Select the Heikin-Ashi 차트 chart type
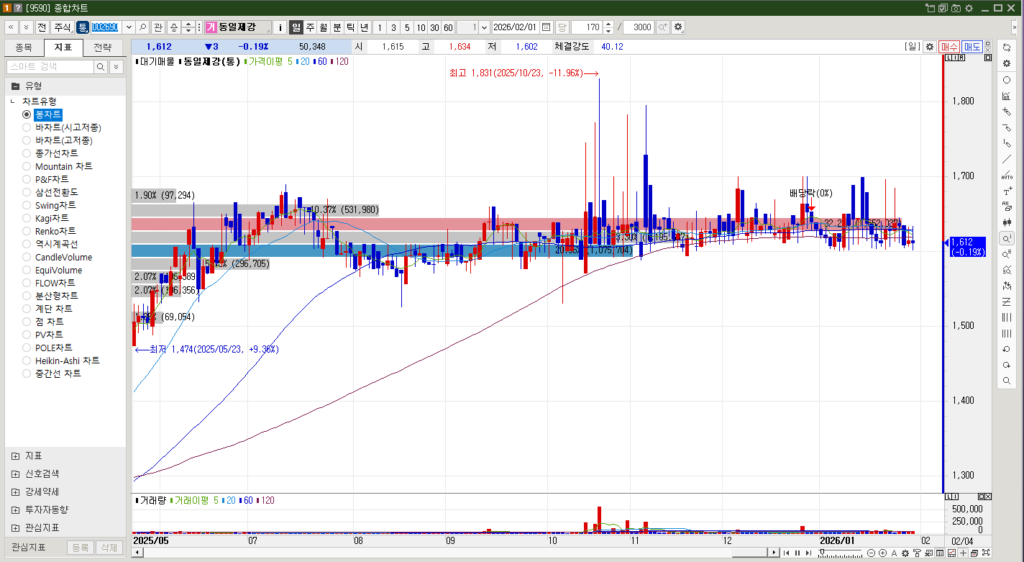 27,361
